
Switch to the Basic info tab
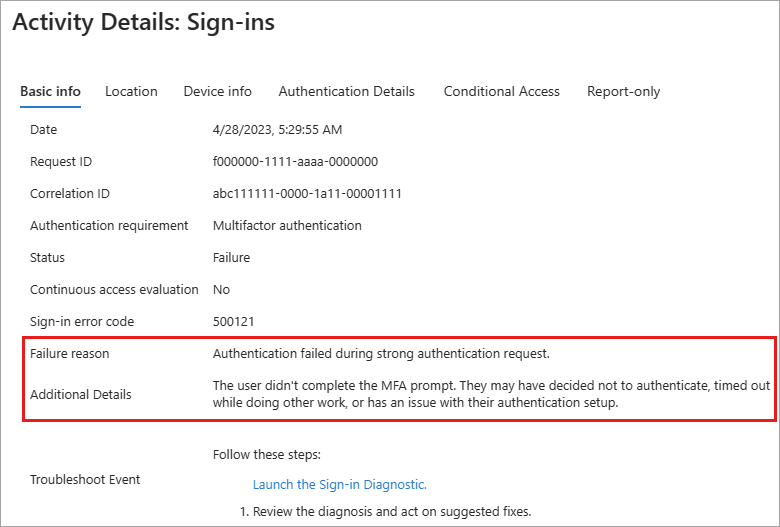[50, 92]
